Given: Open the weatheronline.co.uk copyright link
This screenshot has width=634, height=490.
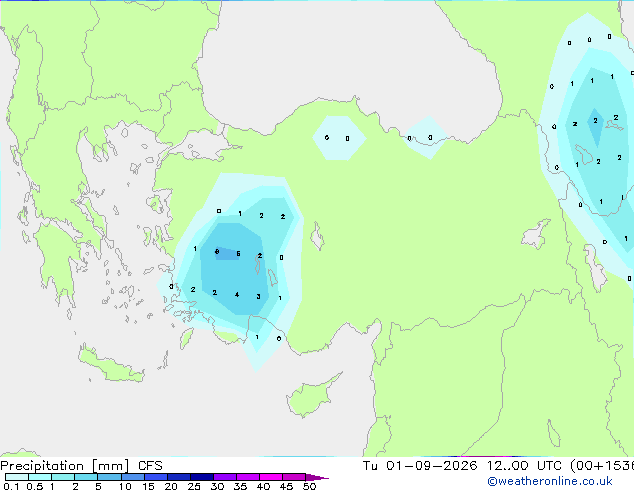Looking at the screenshot, I should click(x=550, y=481).
